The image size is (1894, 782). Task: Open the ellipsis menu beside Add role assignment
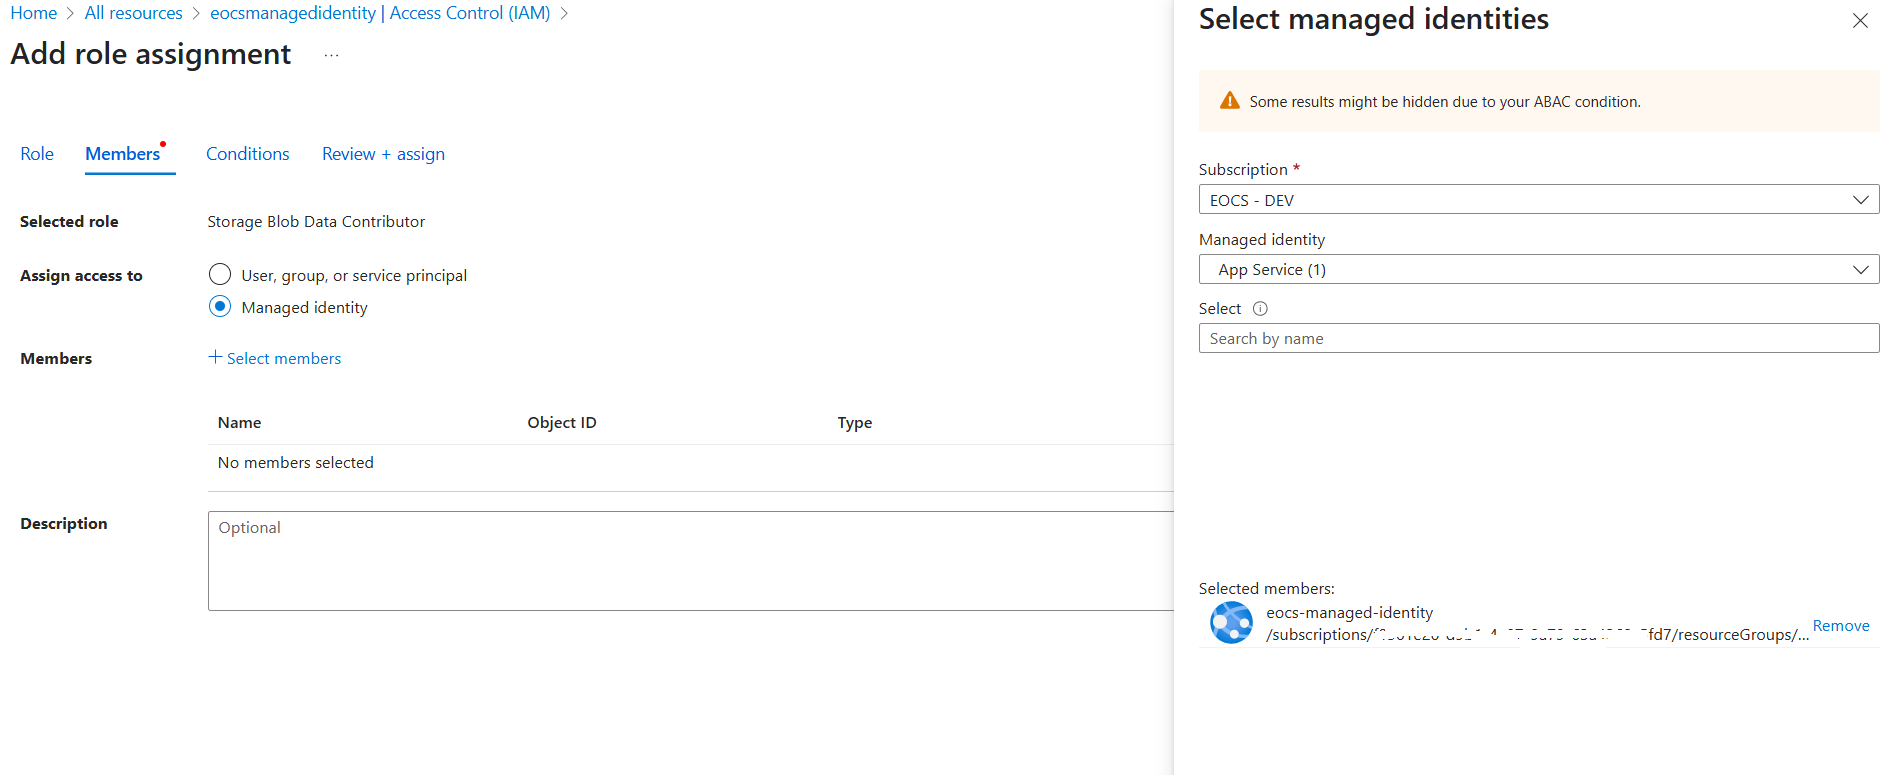pyautogui.click(x=332, y=55)
